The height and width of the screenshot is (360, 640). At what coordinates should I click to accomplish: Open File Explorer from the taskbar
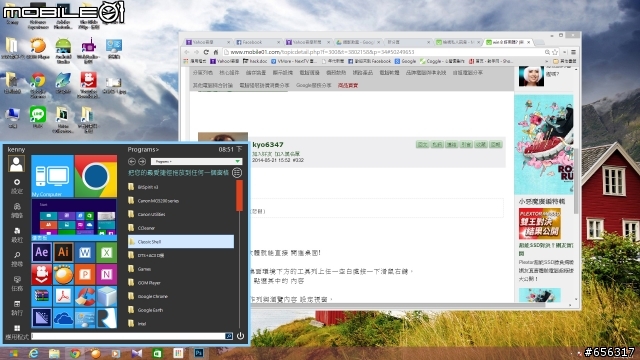coord(54,353)
